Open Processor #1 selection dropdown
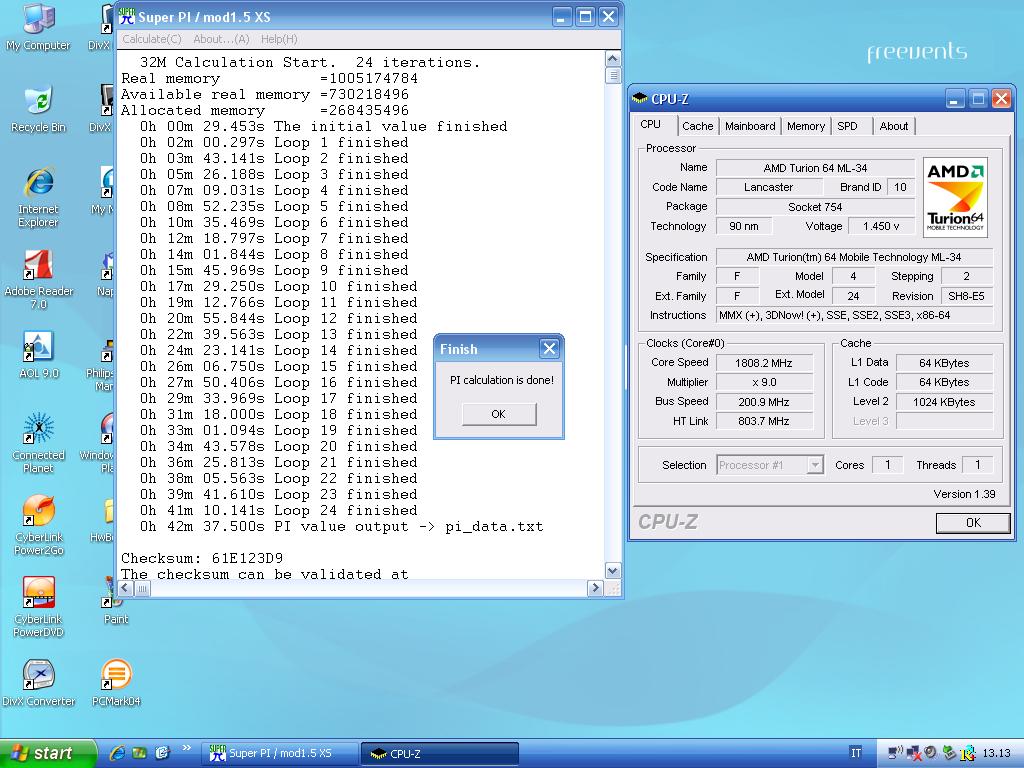The image size is (1024, 768). pos(770,465)
